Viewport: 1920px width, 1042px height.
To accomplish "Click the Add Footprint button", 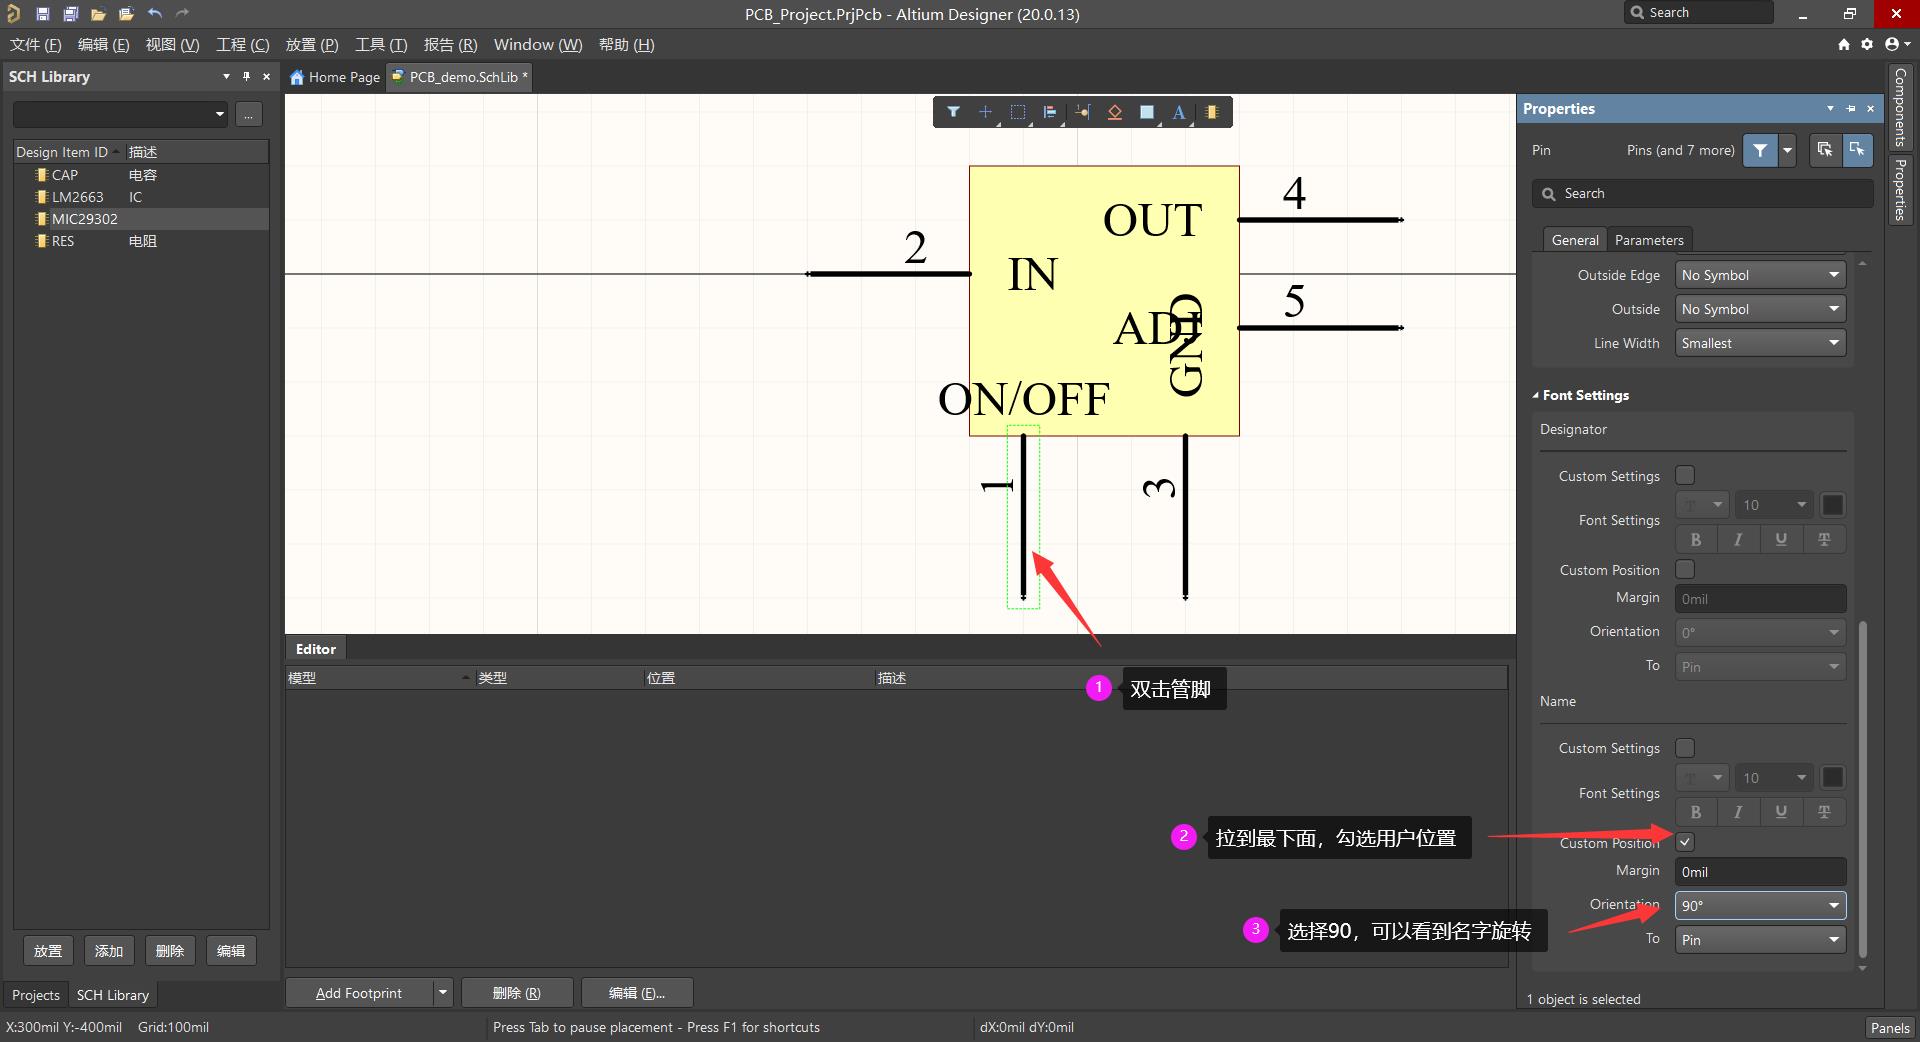I will point(359,993).
